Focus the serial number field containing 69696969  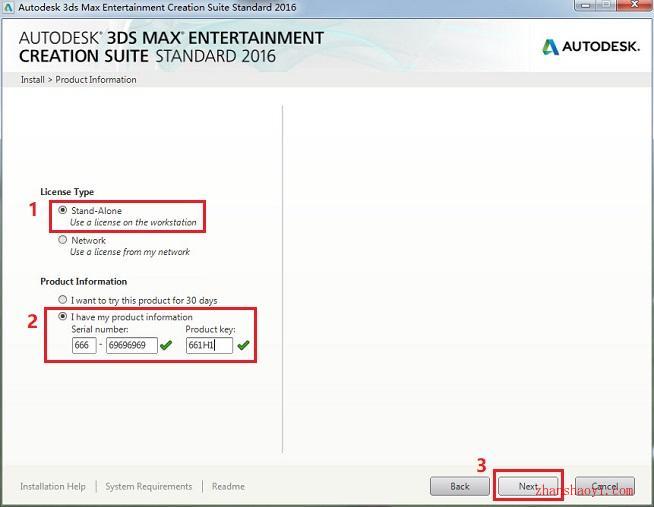[131, 345]
